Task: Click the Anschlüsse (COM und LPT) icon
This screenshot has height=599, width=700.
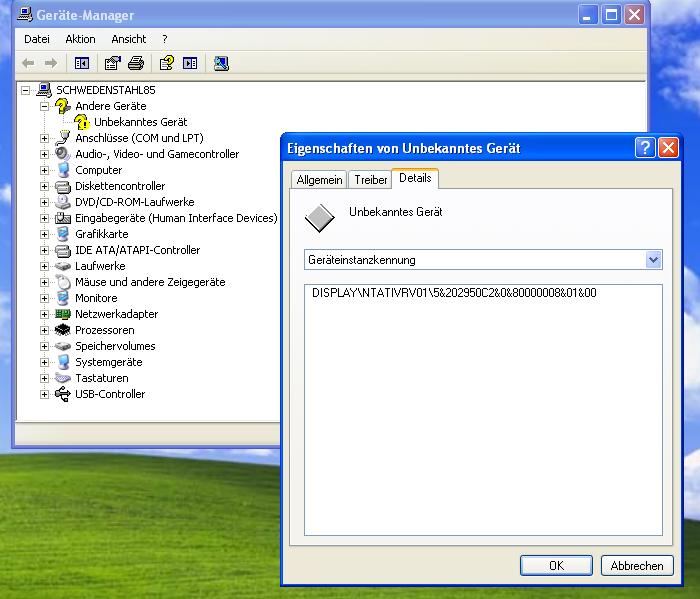Action: coord(62,138)
